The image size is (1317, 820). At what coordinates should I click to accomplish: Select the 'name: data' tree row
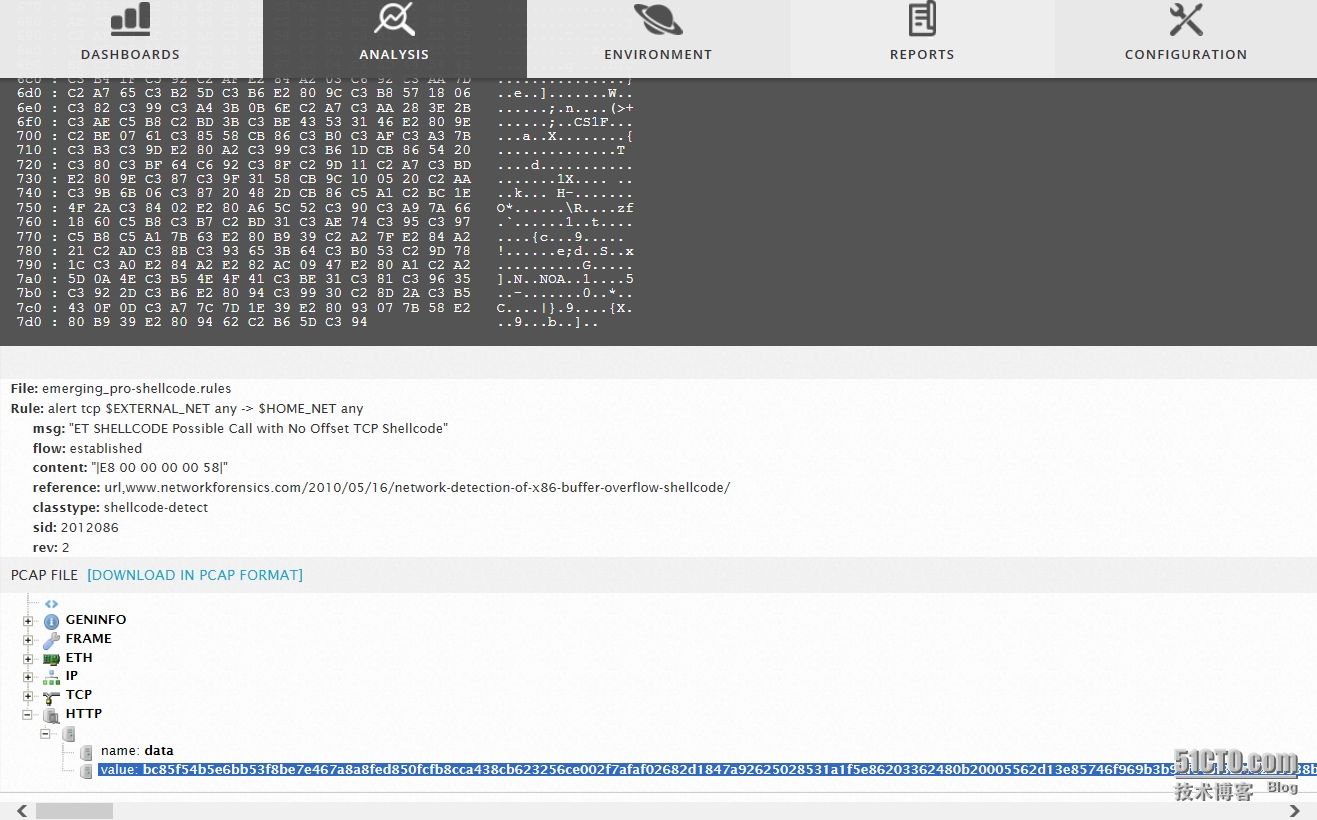click(137, 750)
